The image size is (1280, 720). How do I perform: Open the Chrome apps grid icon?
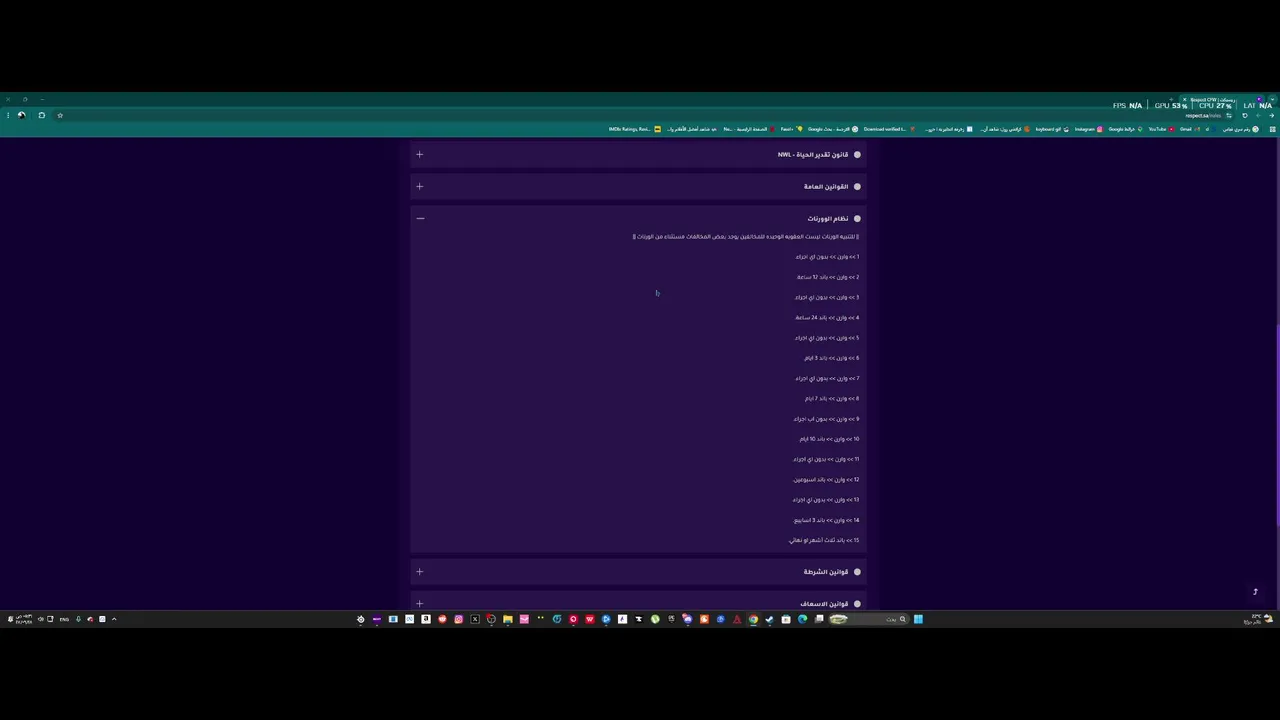(1272, 129)
